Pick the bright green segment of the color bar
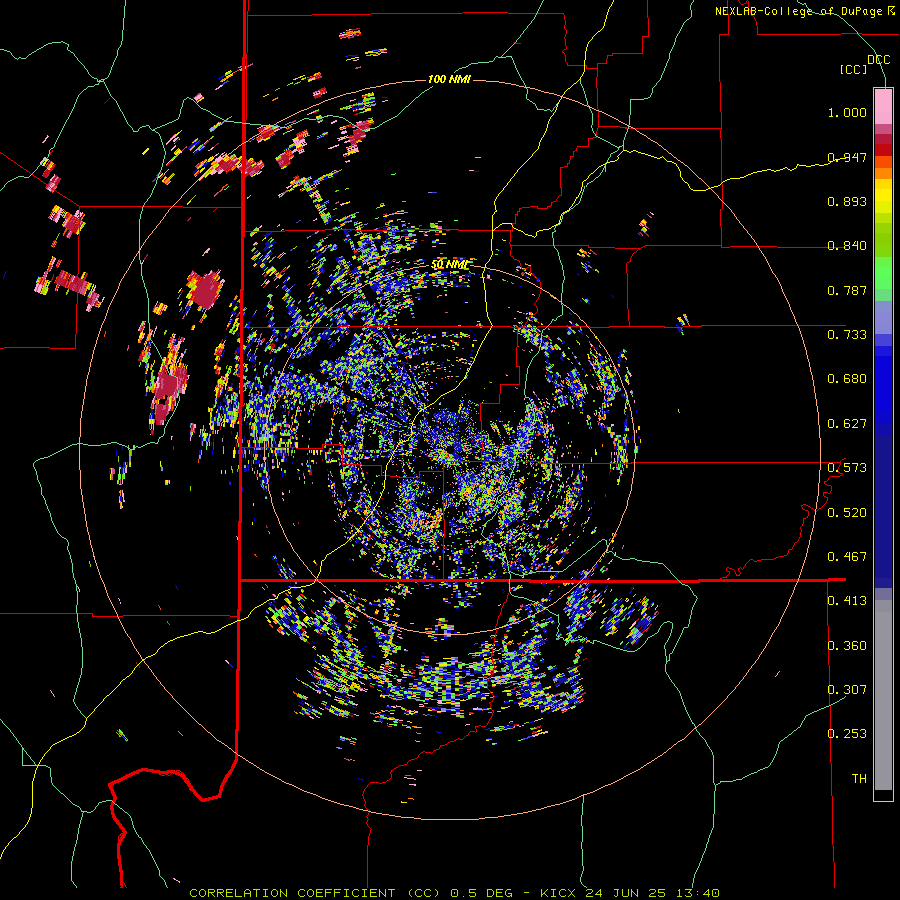Screen dimensions: 900x900 point(883,273)
